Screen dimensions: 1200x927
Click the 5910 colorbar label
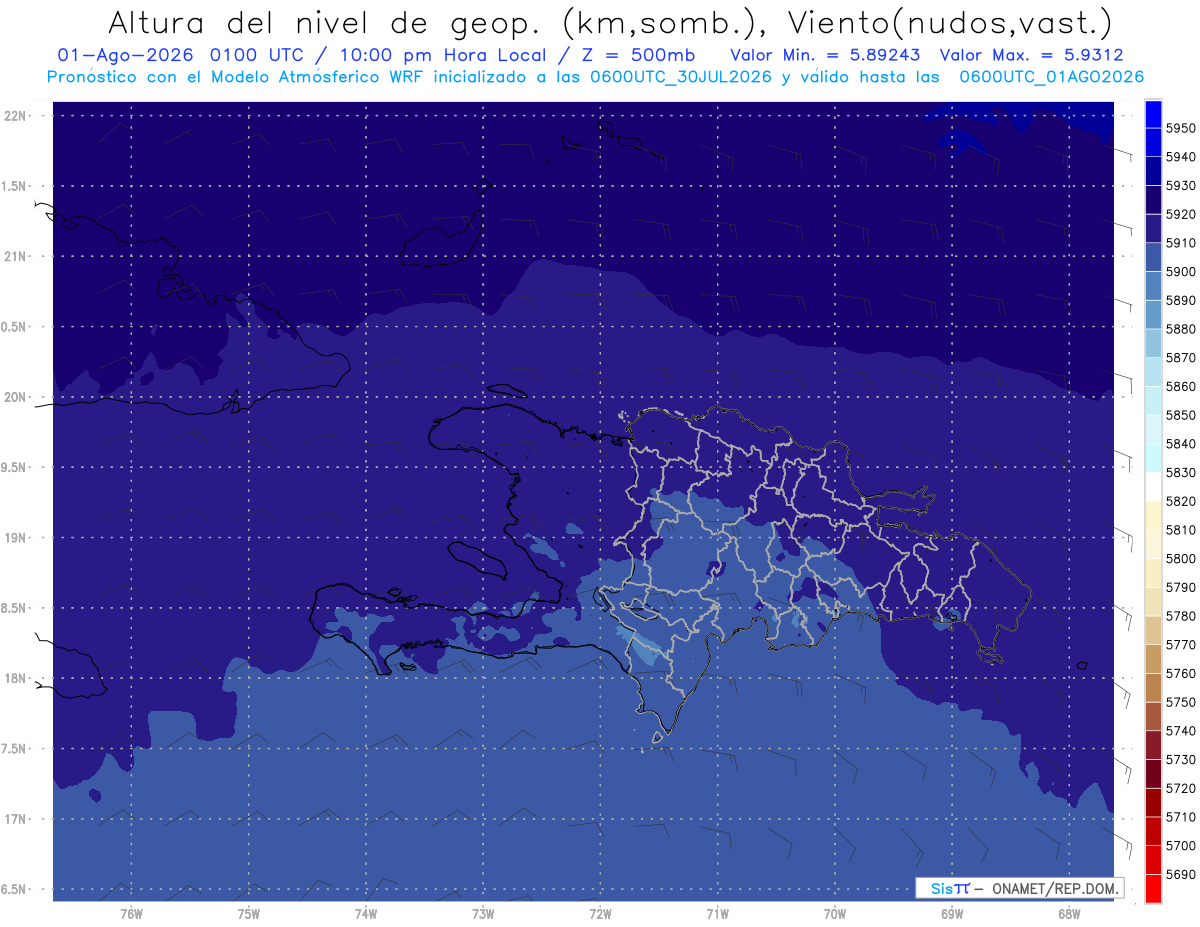pyautogui.click(x=1181, y=243)
